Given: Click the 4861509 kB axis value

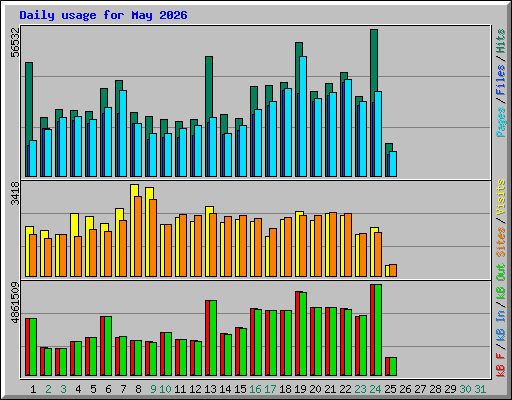Looking at the screenshot, I should (15, 303).
